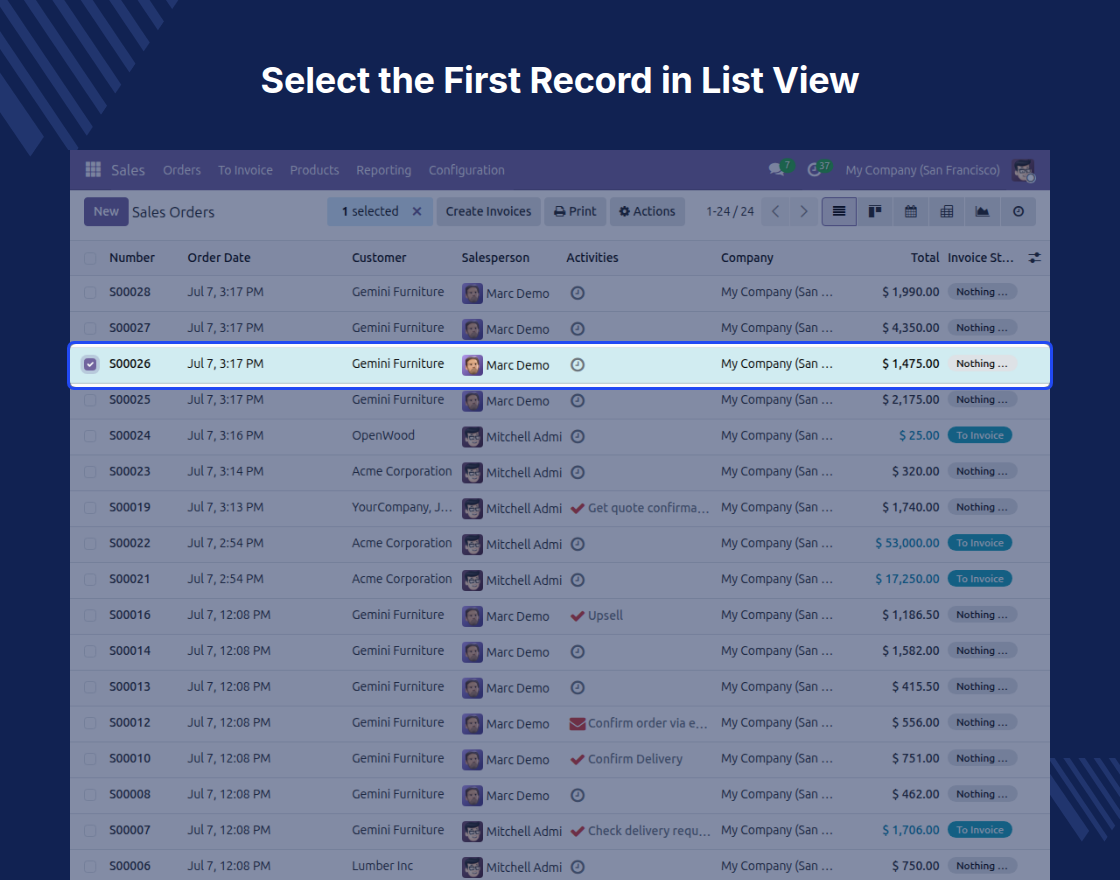This screenshot has height=880, width=1120.
Task: Check the S00023 row checkbox
Action: [x=90, y=471]
